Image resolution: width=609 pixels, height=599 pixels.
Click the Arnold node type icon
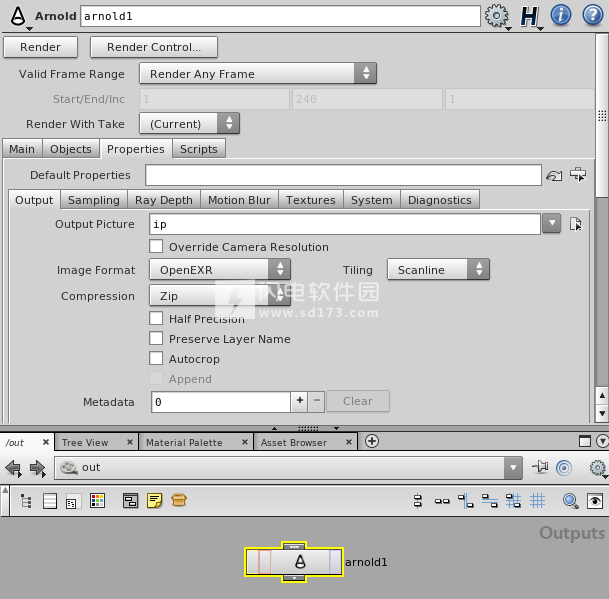[x=18, y=16]
